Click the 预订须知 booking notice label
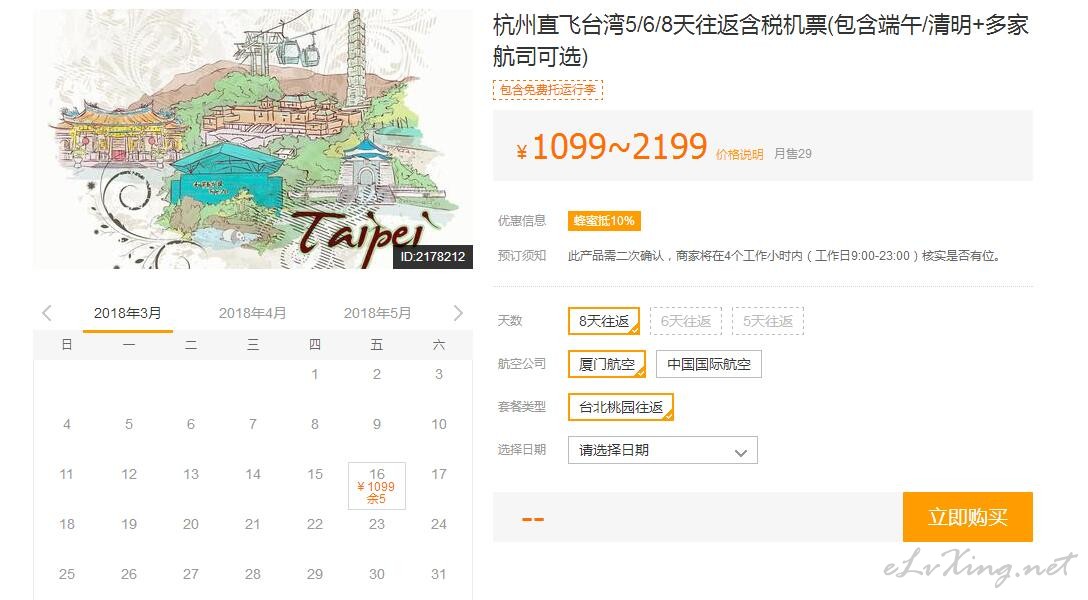This screenshot has height=600, width=1088. [x=522, y=255]
